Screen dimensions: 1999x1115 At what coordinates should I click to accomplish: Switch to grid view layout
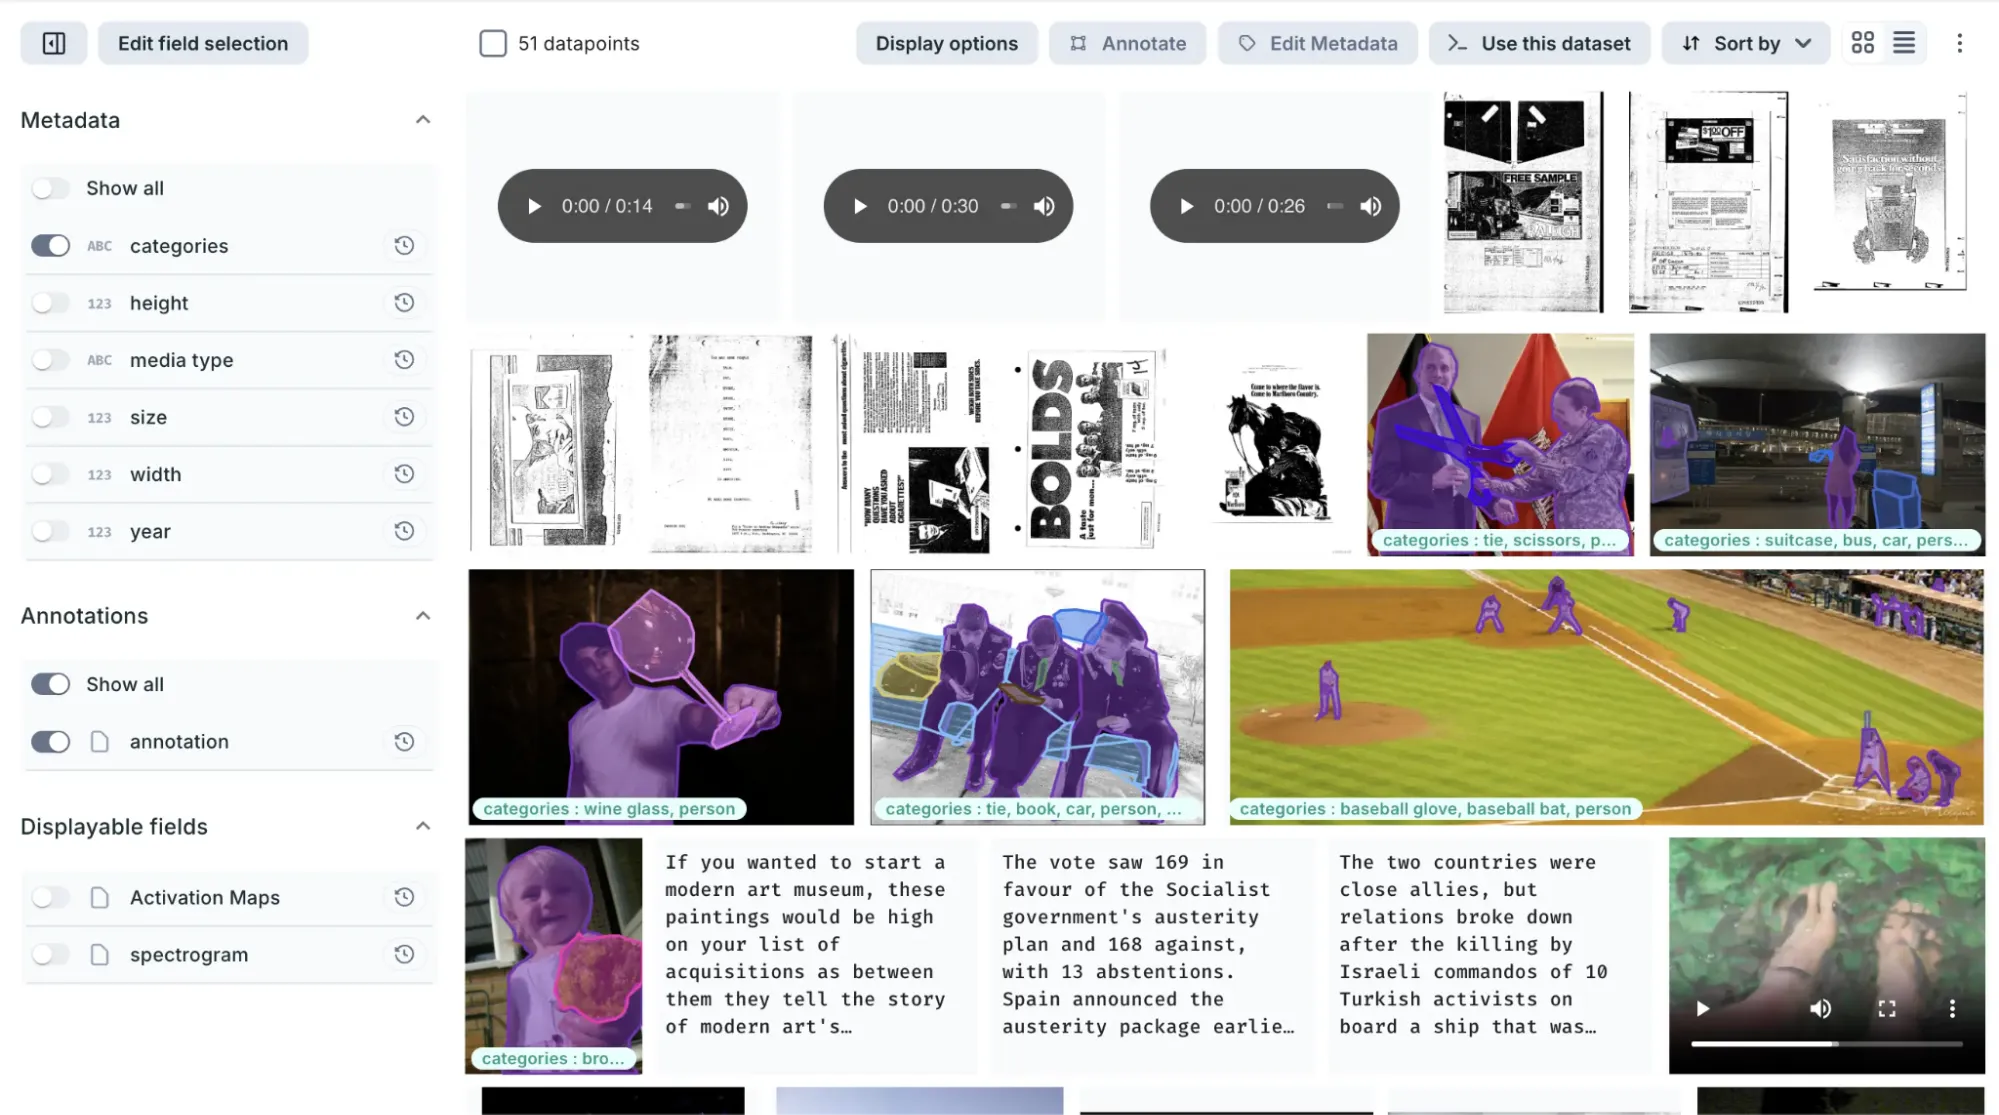pos(1862,43)
